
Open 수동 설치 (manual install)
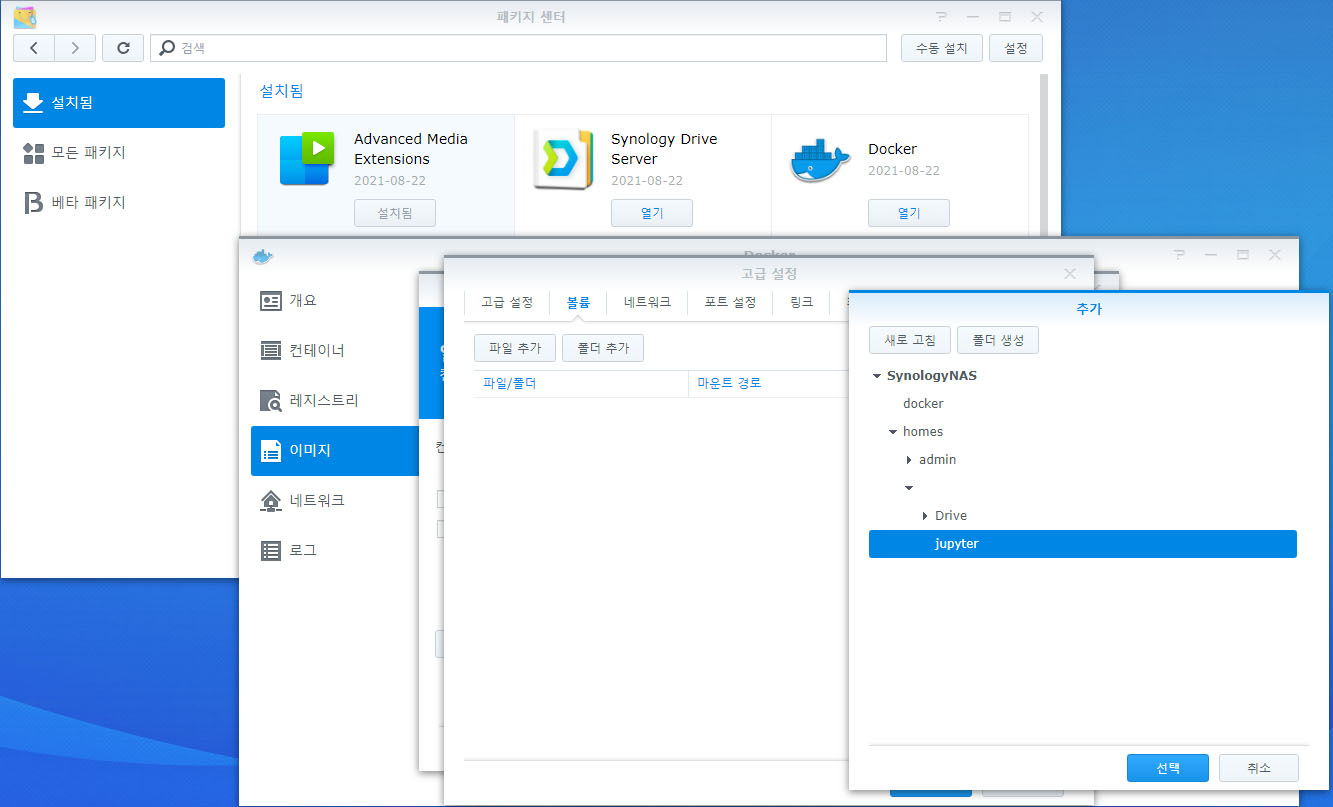coord(941,48)
